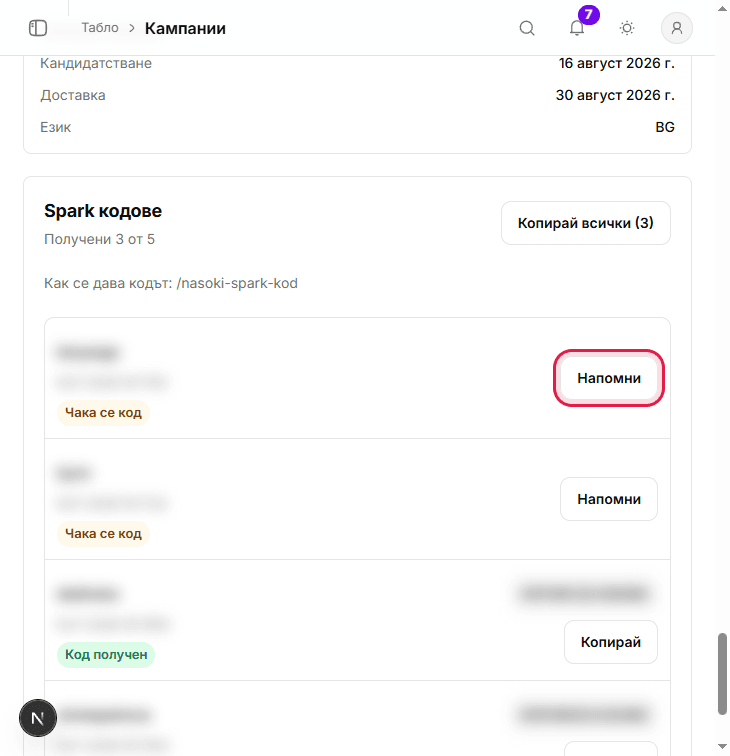Select the /nasoki-spark-kod instruction text
This screenshot has width=730, height=756.
(171, 283)
